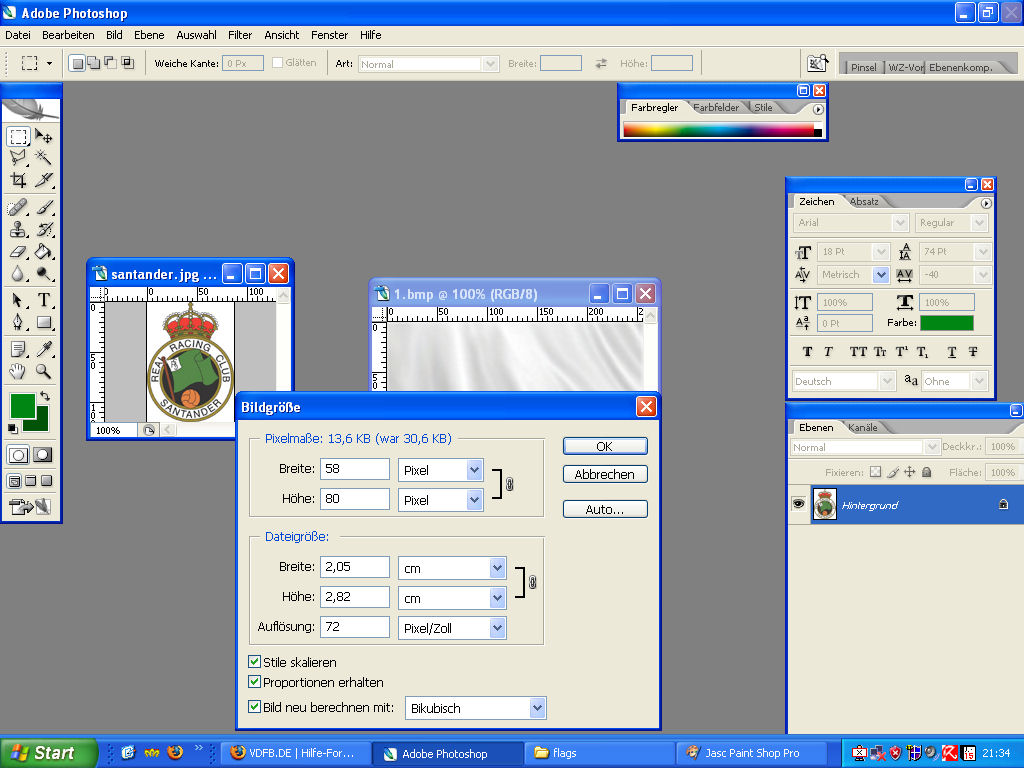Choose the Eraser tool

coord(18,252)
